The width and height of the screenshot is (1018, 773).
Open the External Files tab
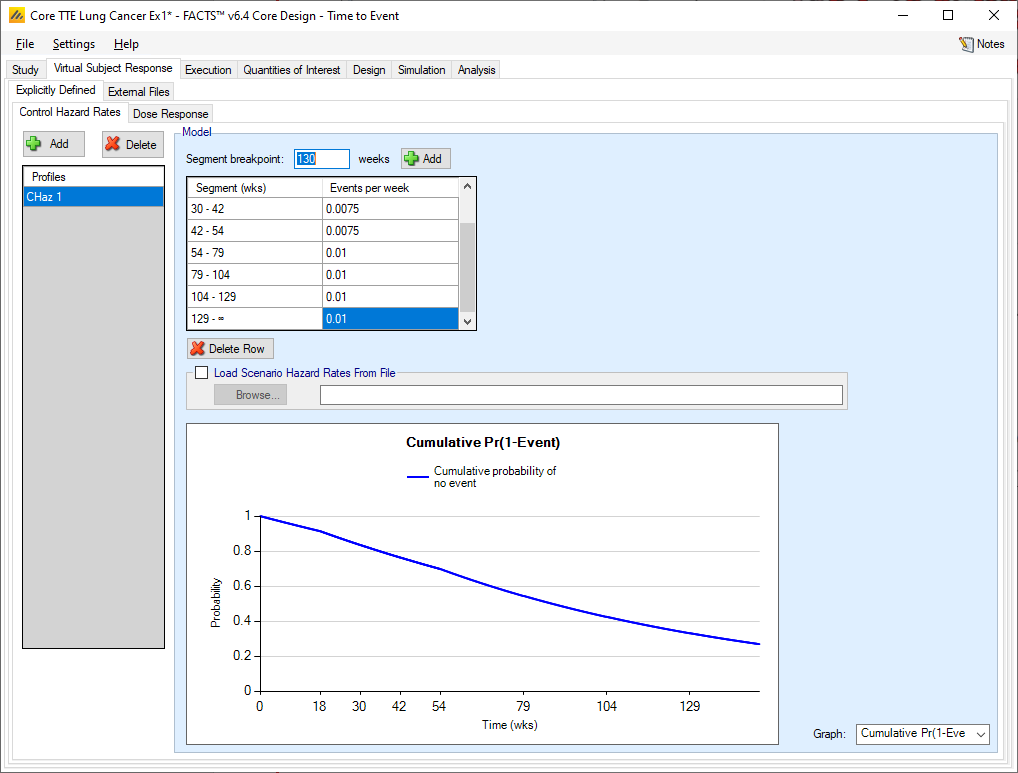[x=139, y=92]
